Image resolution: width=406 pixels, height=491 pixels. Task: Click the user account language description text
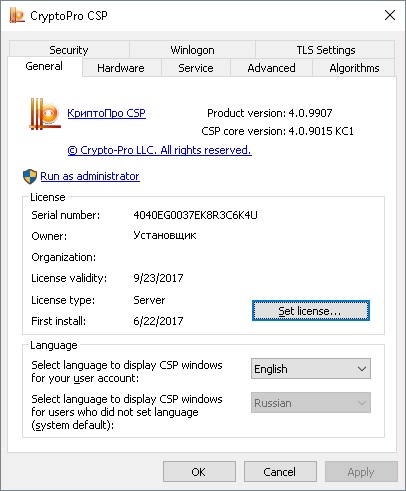(x=127, y=371)
